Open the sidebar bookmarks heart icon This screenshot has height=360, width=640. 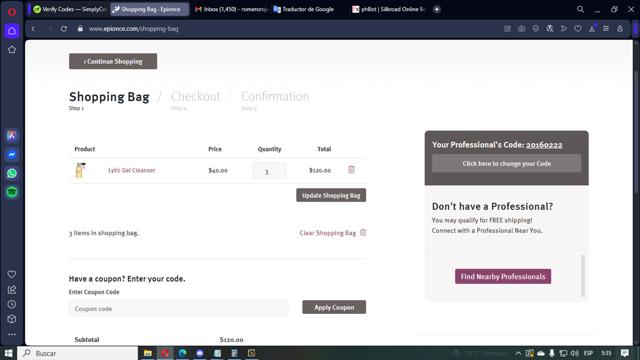12,274
